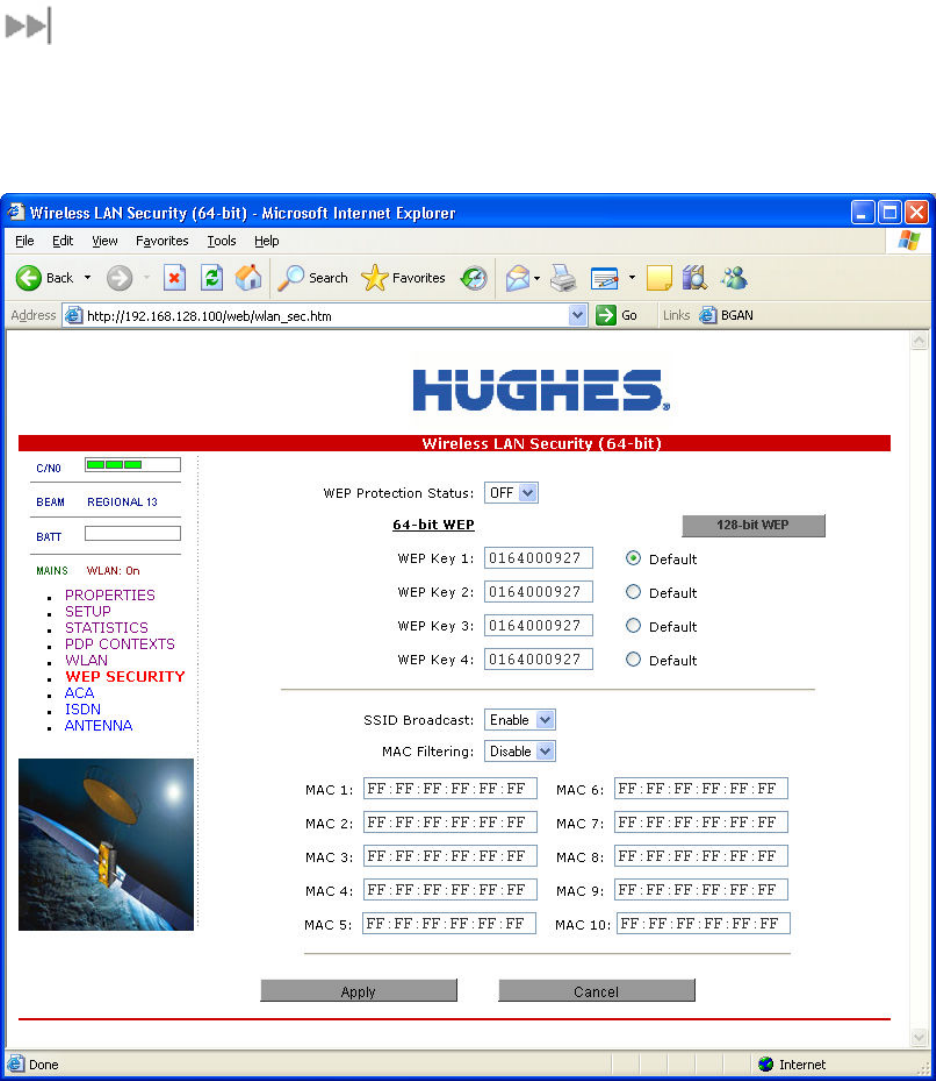This screenshot has height=1081, width=936.
Task: Click the Mail envelope icon
Action: 517,278
